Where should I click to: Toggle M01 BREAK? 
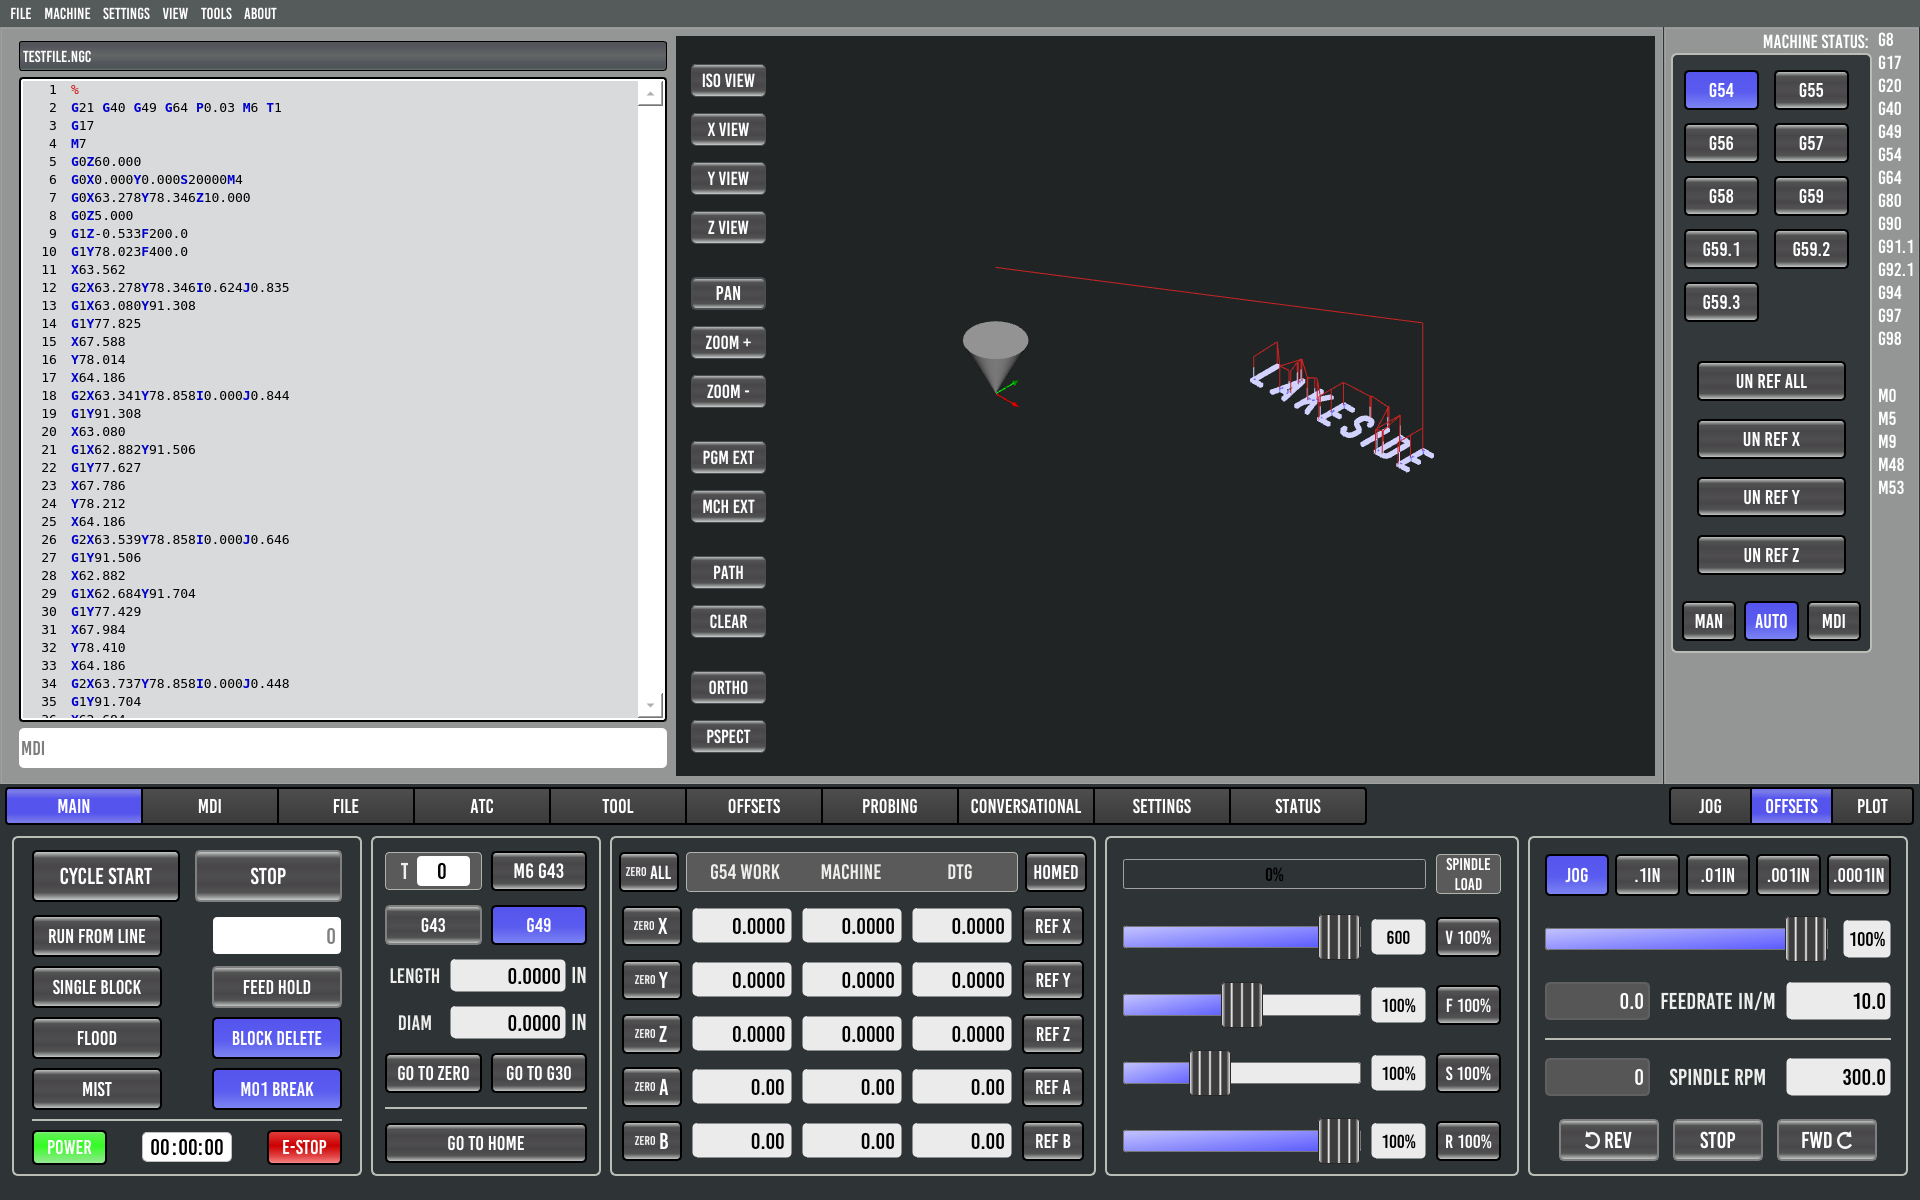(x=277, y=1090)
